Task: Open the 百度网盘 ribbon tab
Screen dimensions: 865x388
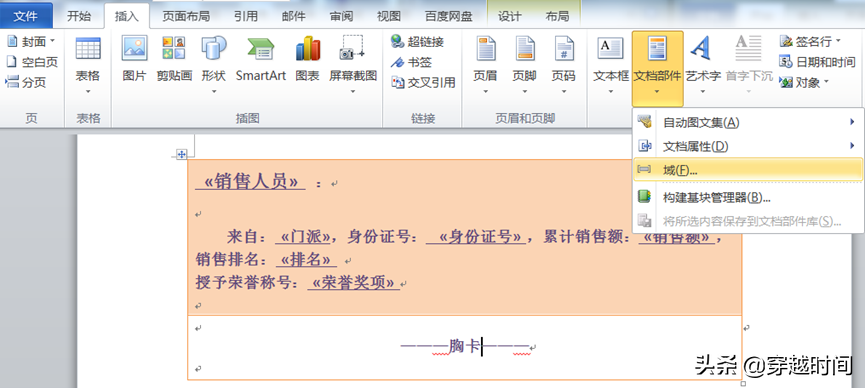Action: pos(448,16)
